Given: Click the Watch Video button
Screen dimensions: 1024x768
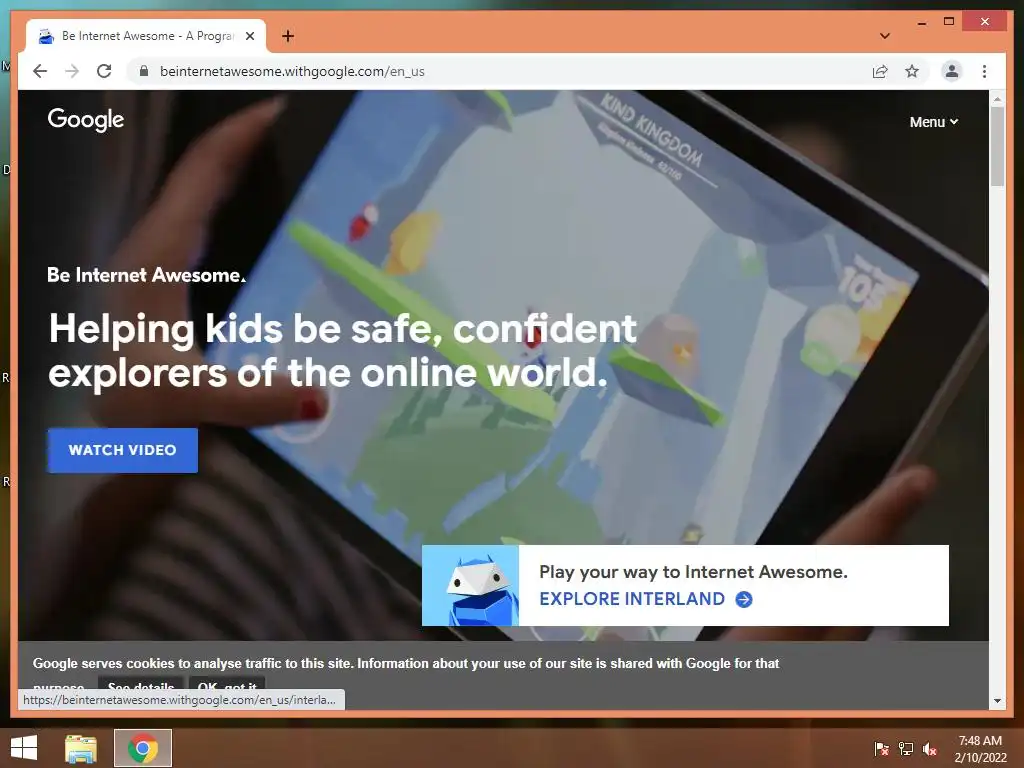Looking at the screenshot, I should click(123, 450).
